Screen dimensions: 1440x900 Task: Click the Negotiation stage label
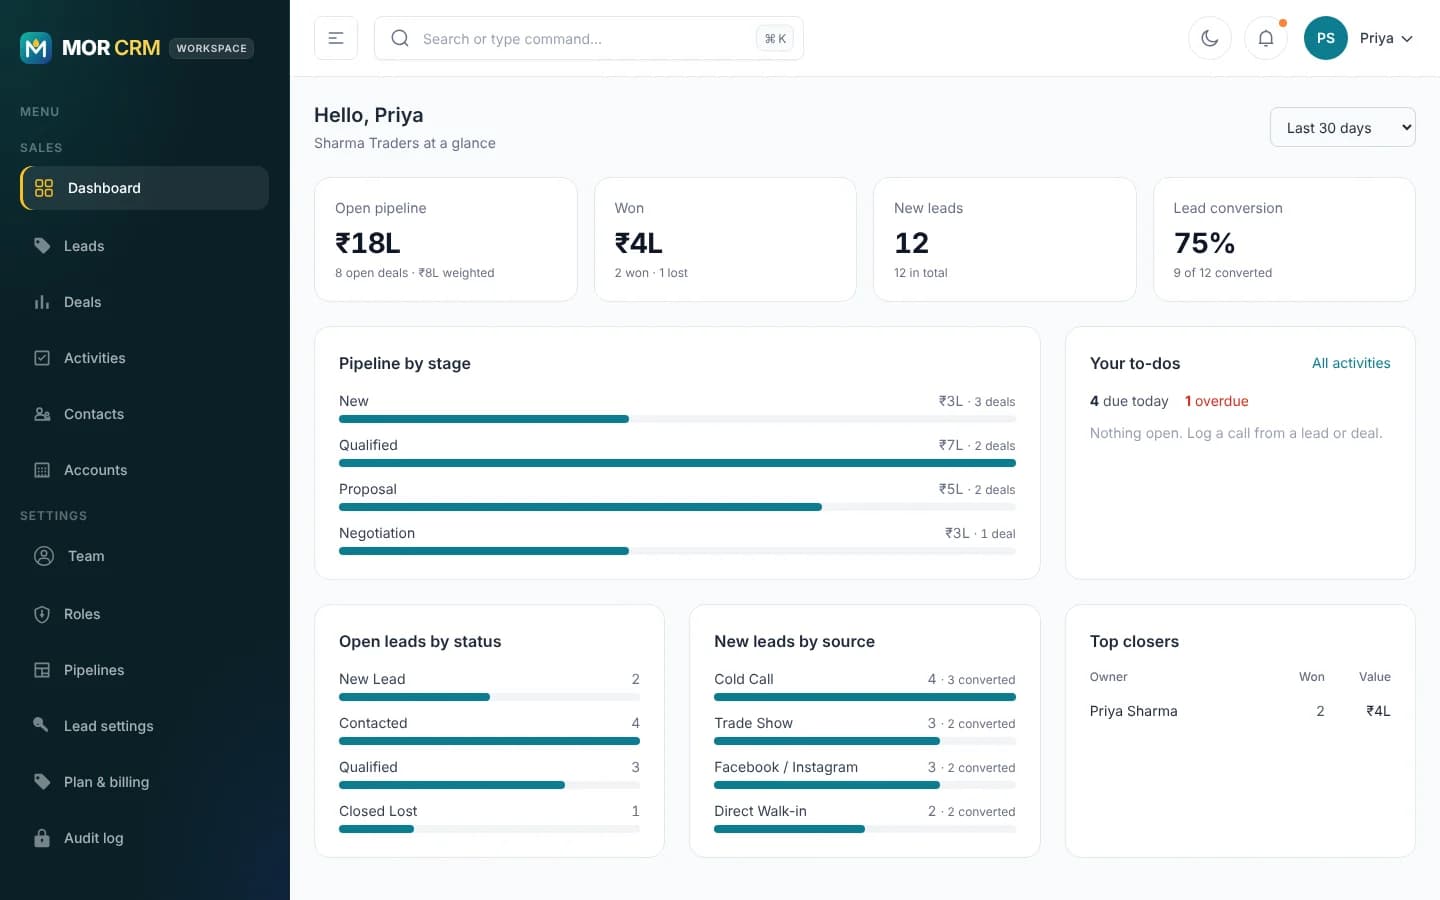[x=377, y=533]
